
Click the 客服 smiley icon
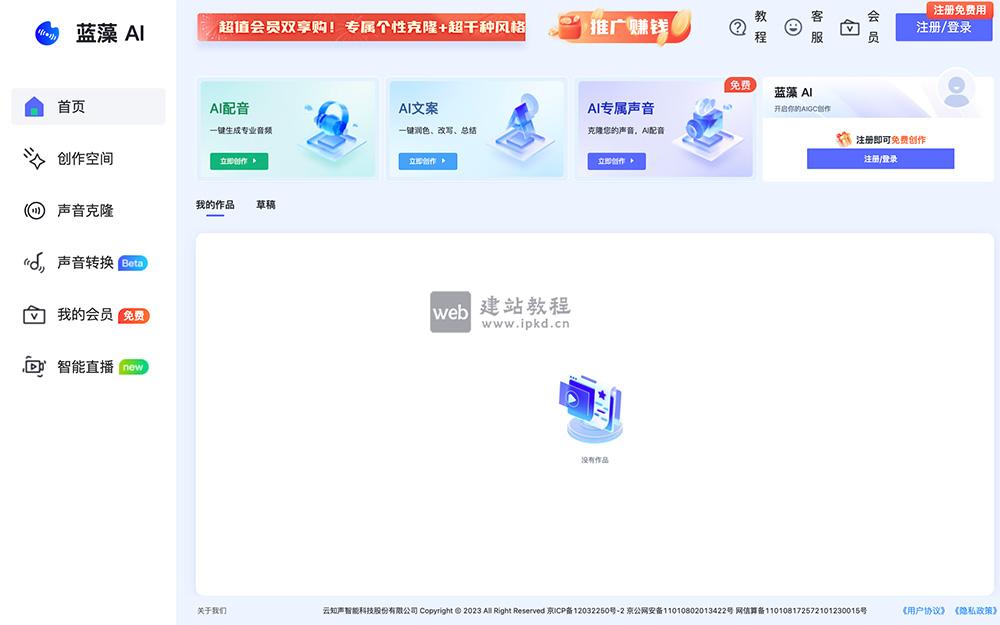793,27
